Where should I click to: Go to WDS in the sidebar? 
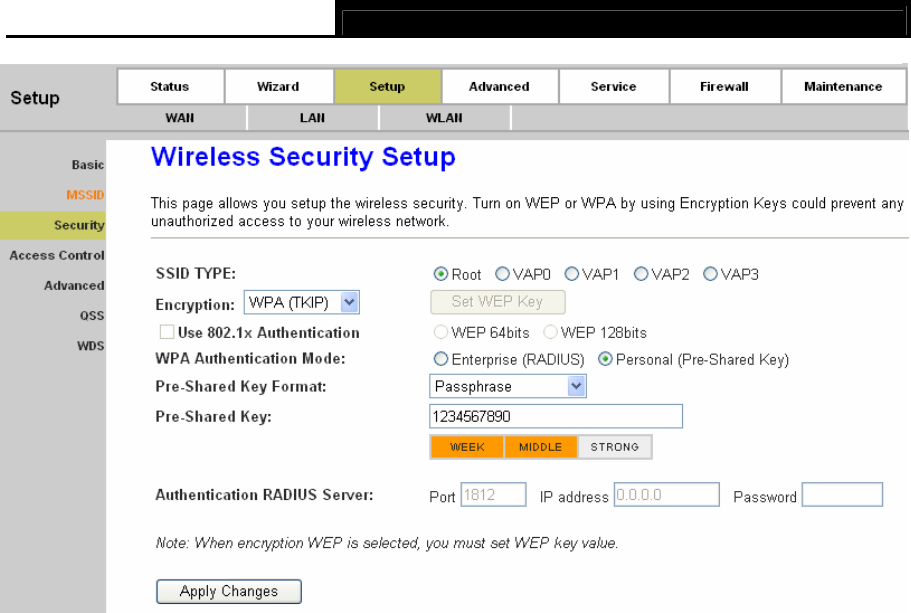click(x=91, y=346)
